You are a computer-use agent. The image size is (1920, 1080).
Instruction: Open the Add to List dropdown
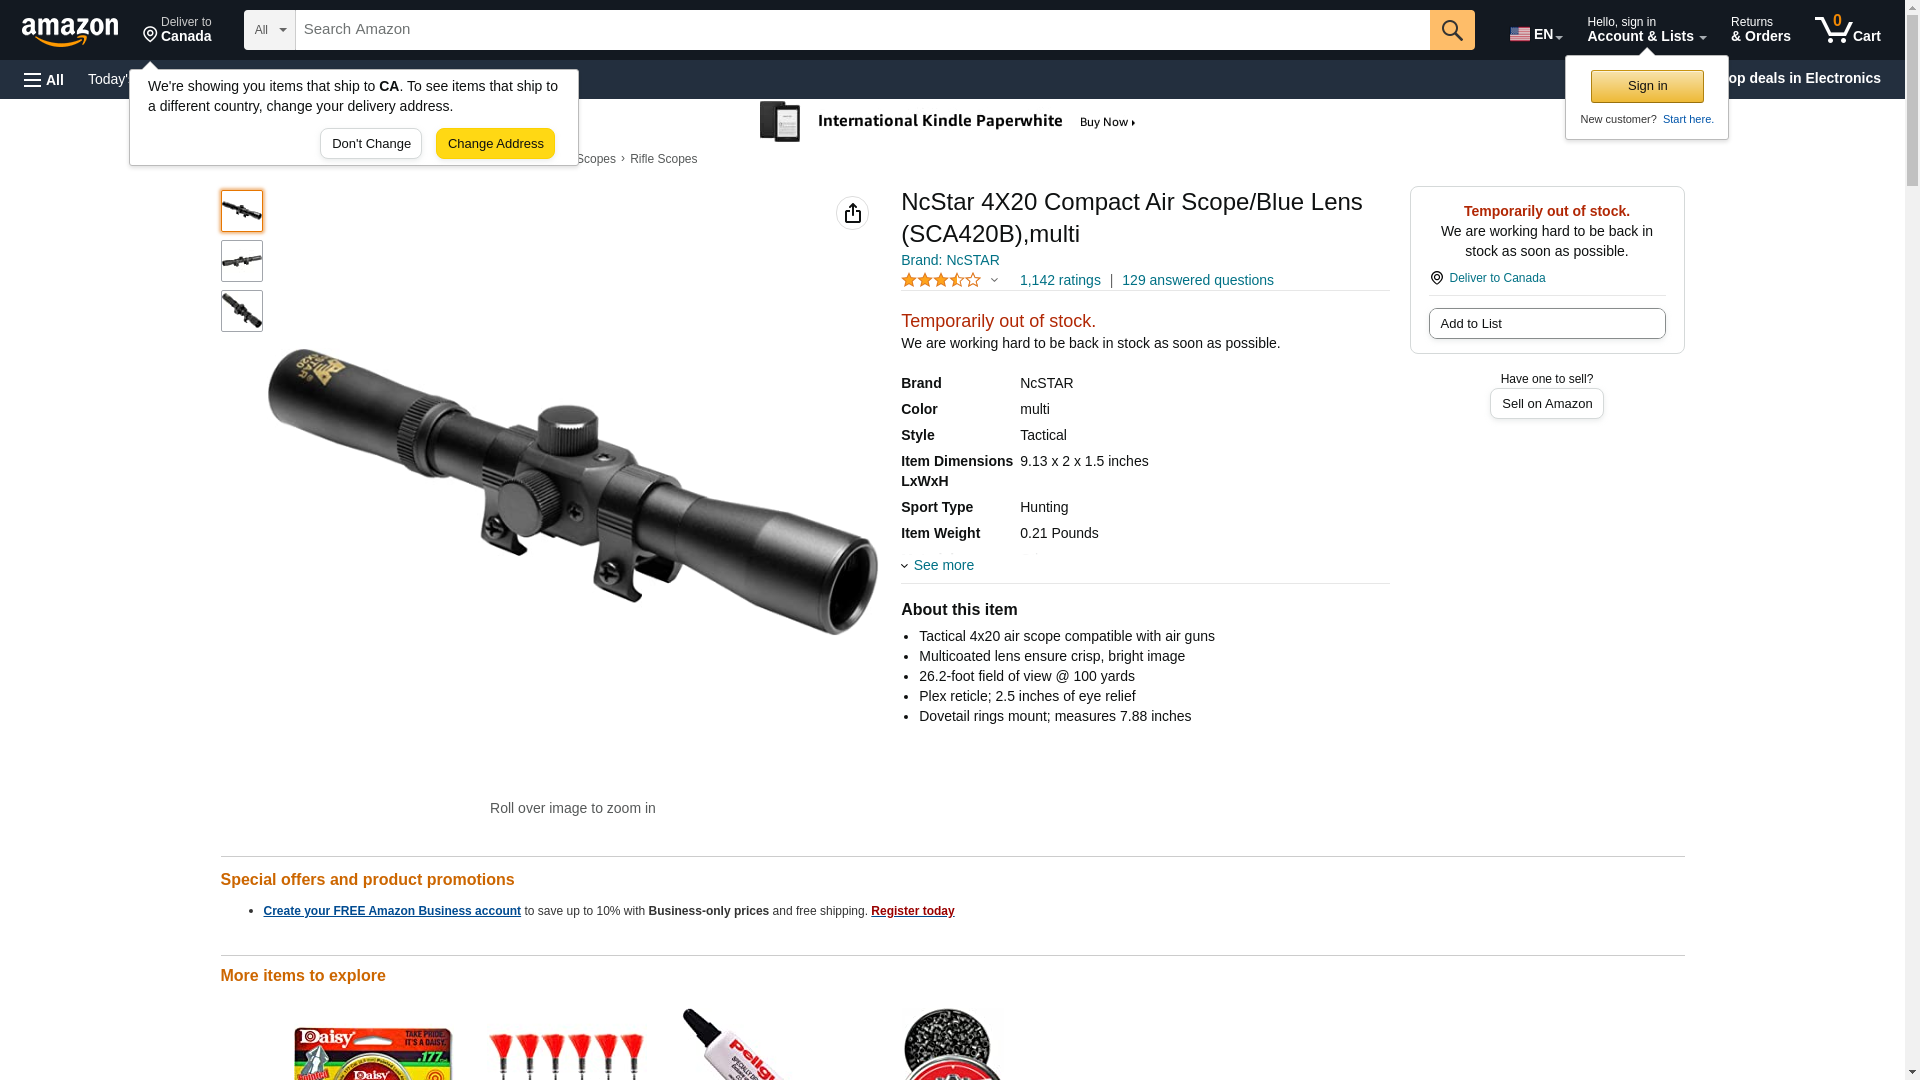(1547, 324)
